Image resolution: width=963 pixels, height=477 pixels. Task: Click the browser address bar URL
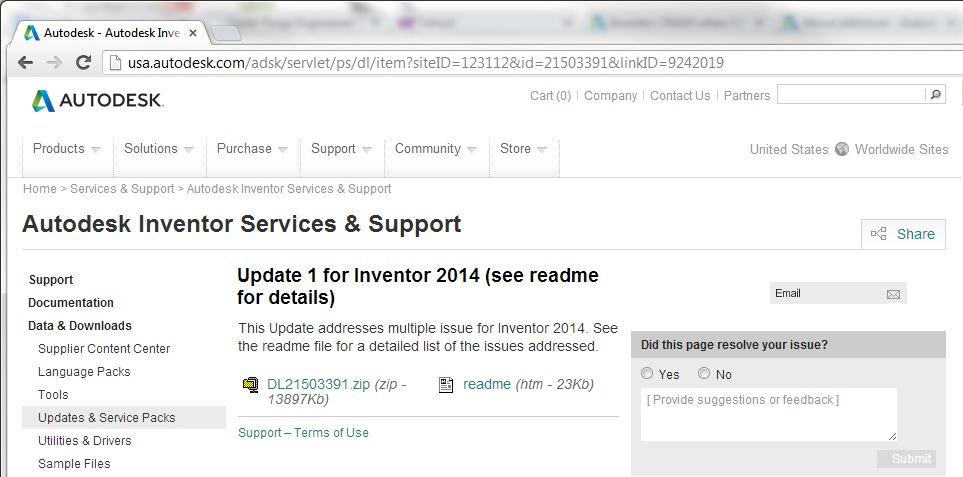[426, 63]
